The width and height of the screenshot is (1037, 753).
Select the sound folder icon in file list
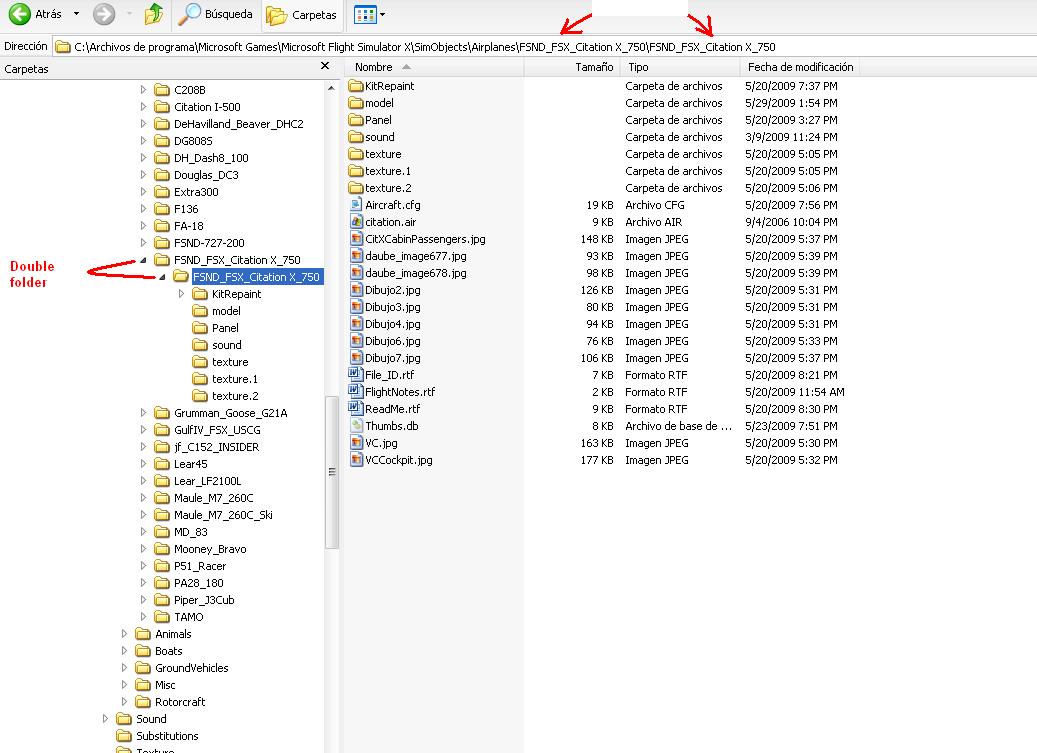(x=356, y=138)
